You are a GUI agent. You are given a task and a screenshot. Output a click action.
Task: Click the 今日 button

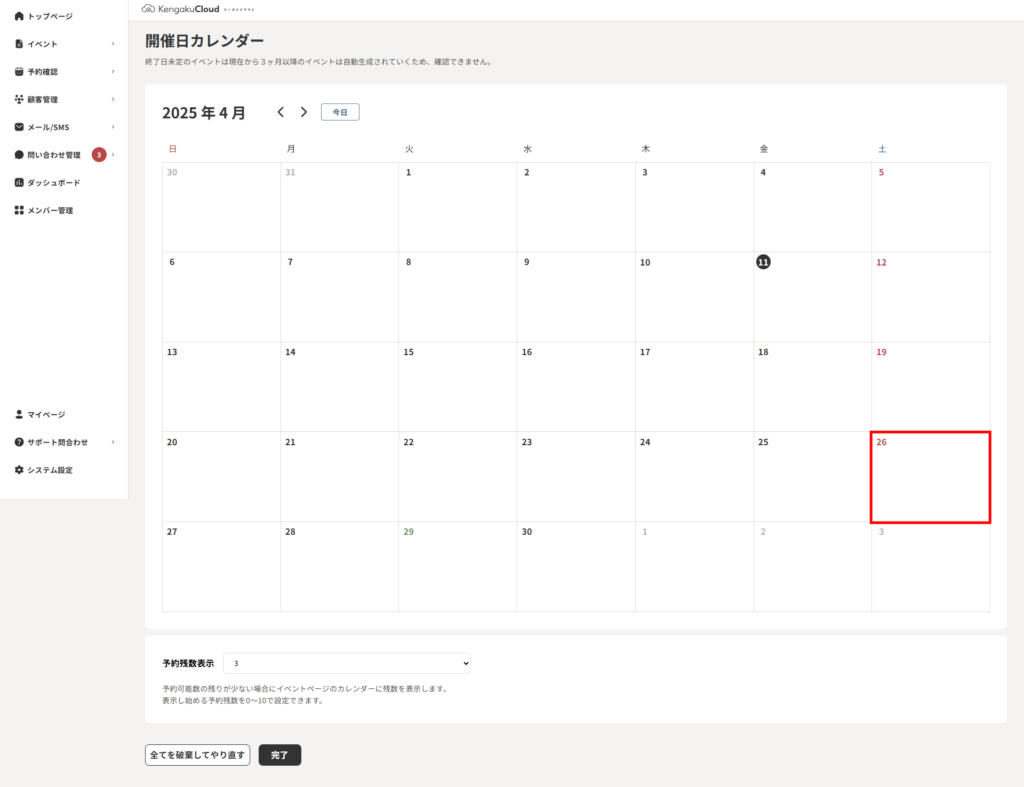point(340,112)
